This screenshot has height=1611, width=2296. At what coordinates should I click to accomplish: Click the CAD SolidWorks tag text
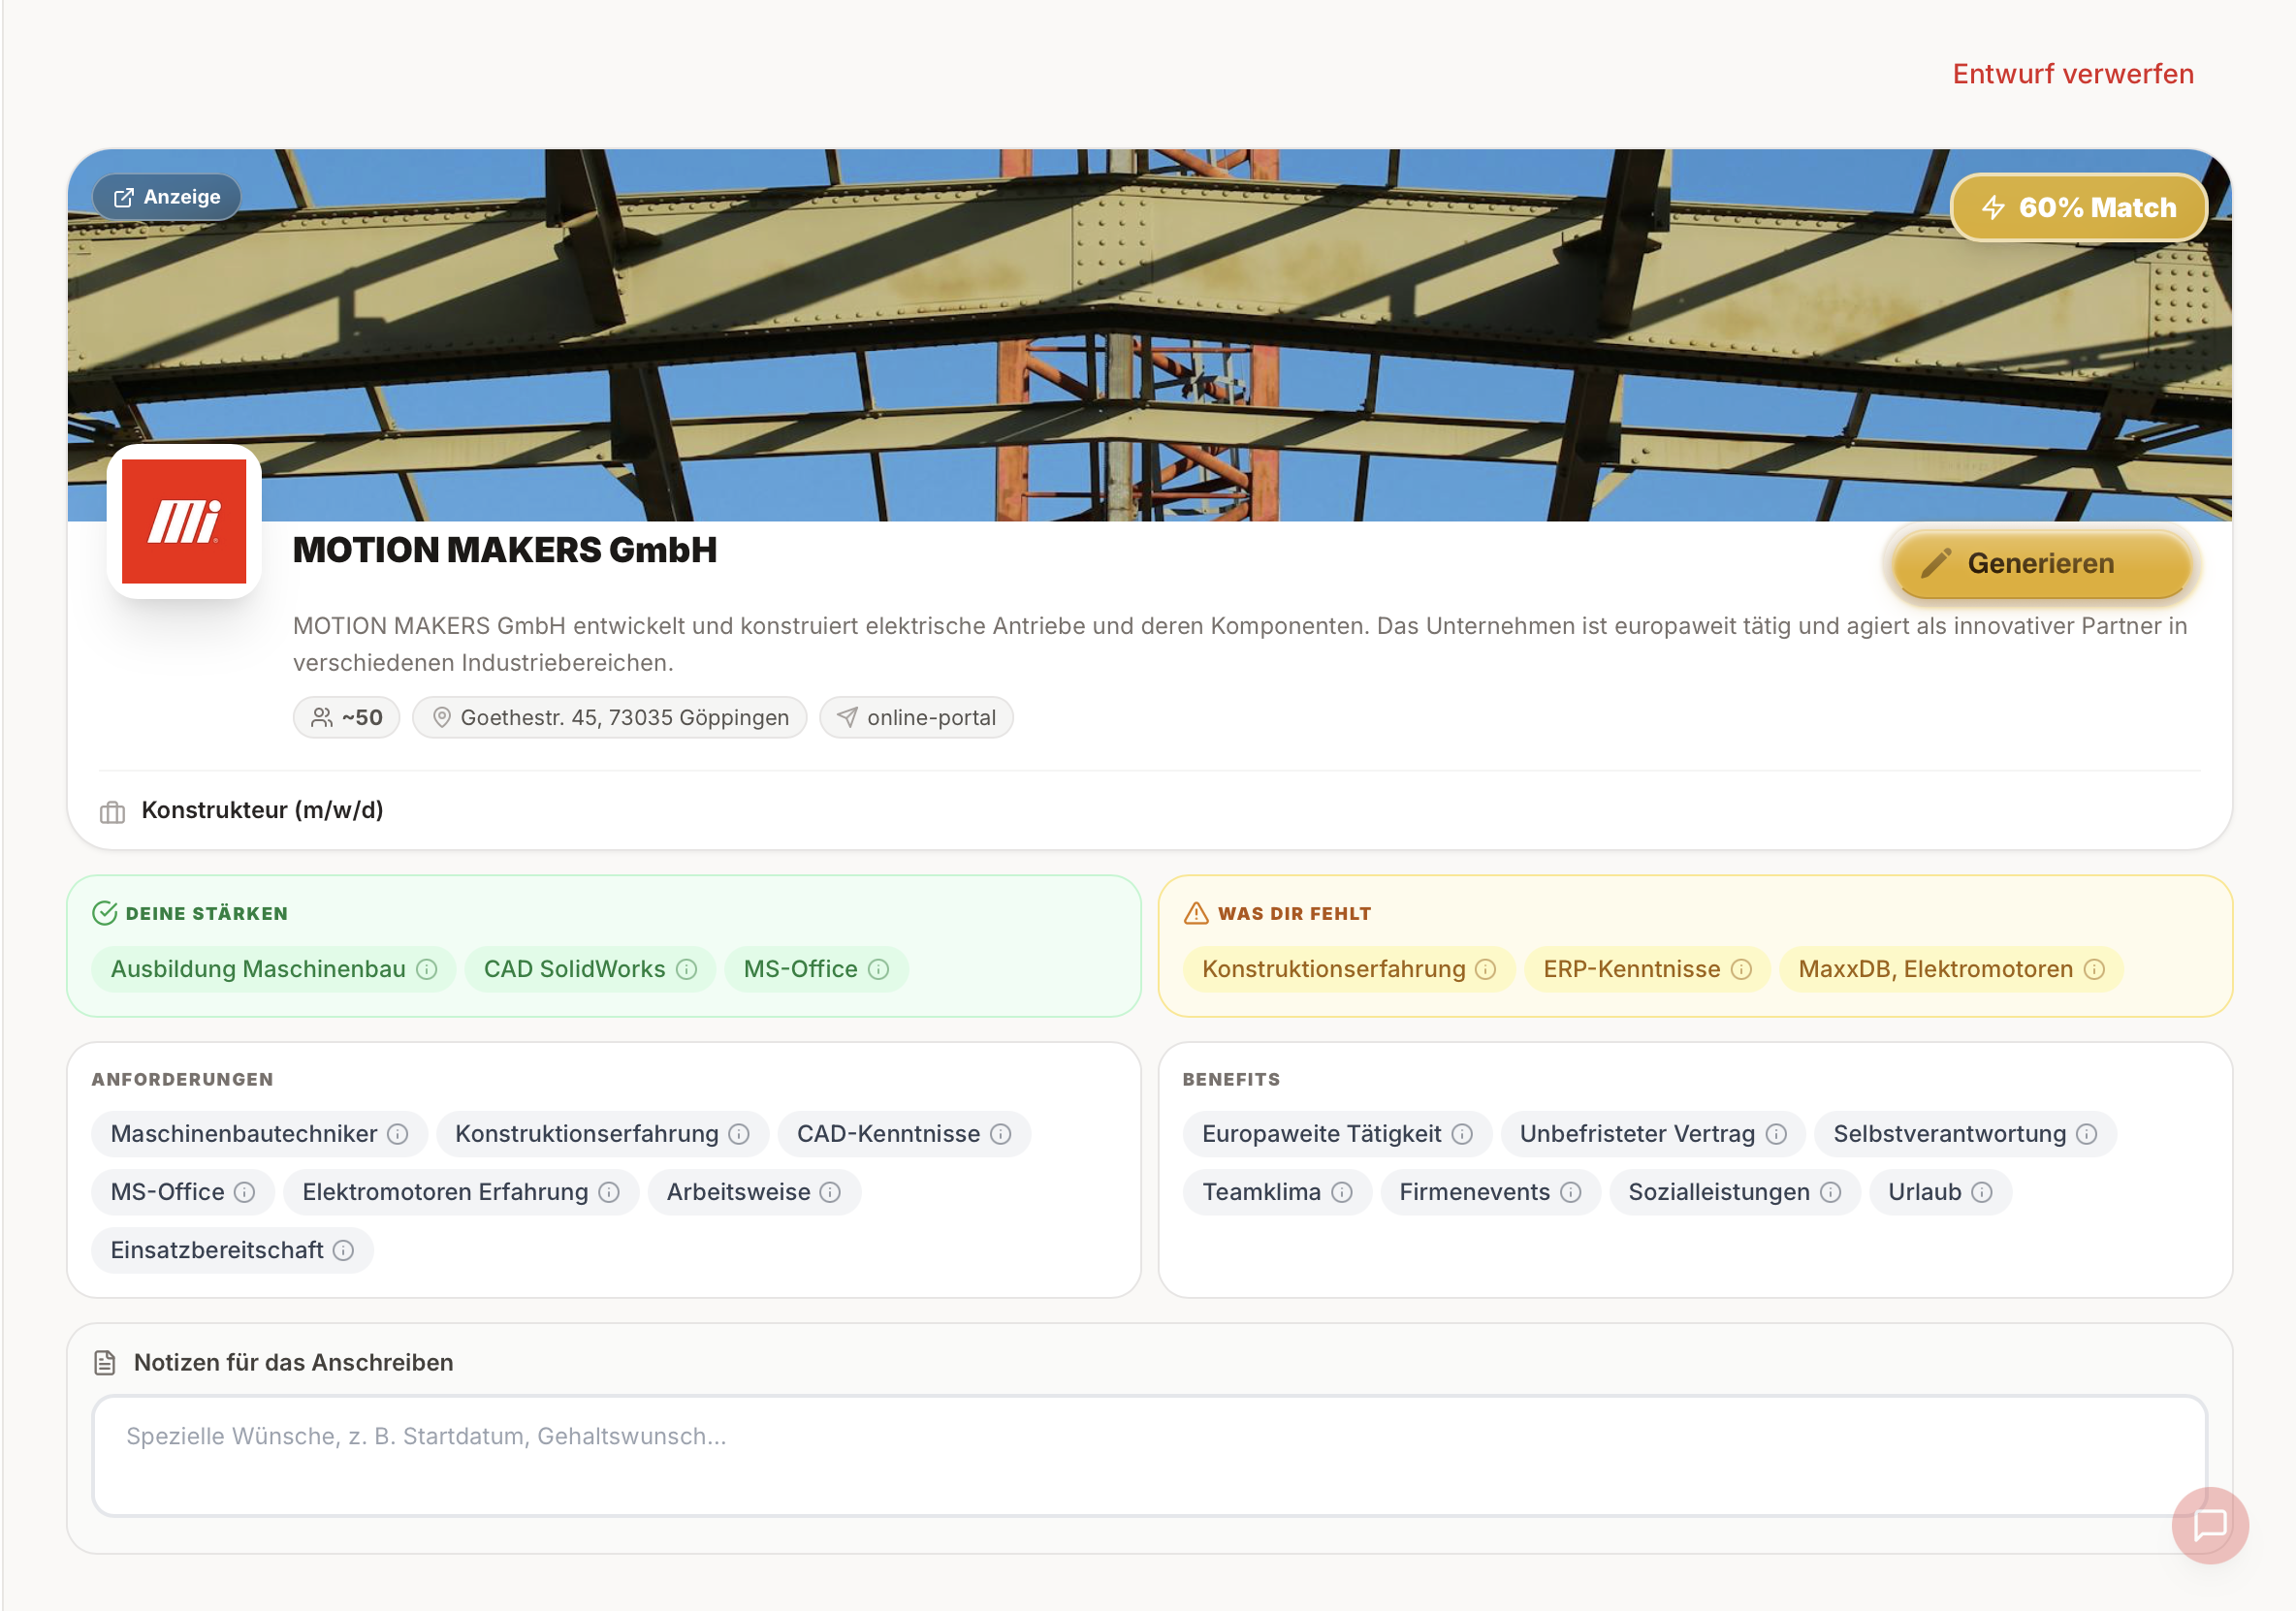click(x=574, y=968)
